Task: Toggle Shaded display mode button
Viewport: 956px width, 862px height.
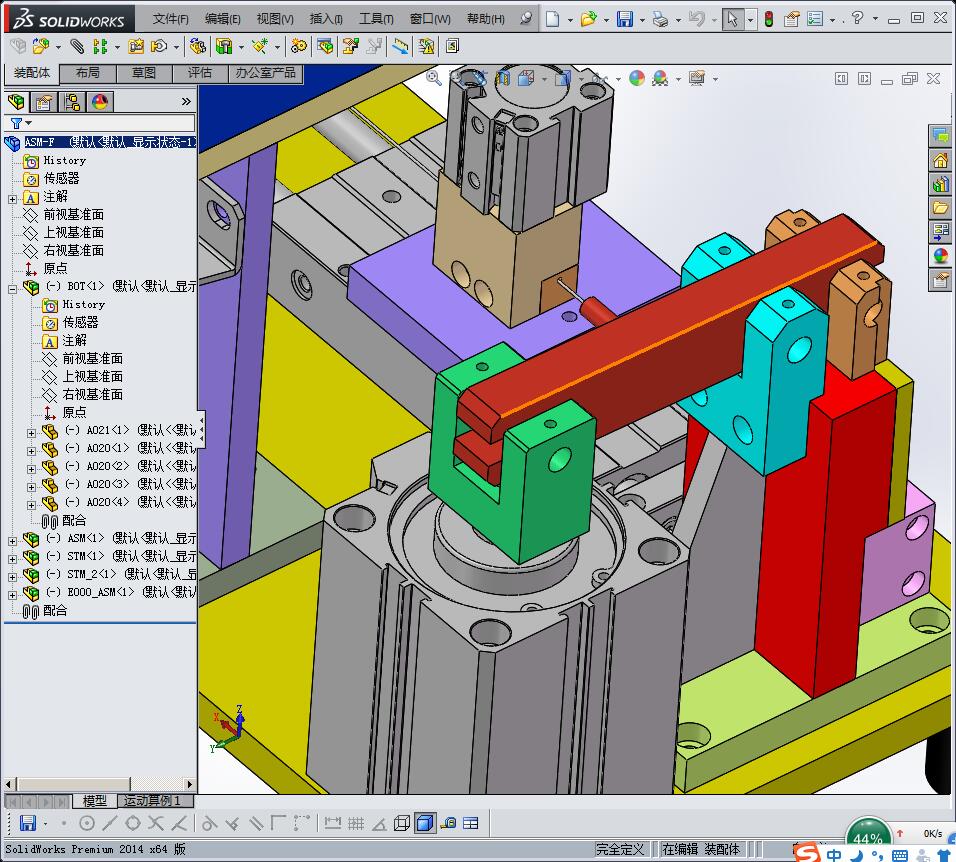Action: (x=425, y=824)
